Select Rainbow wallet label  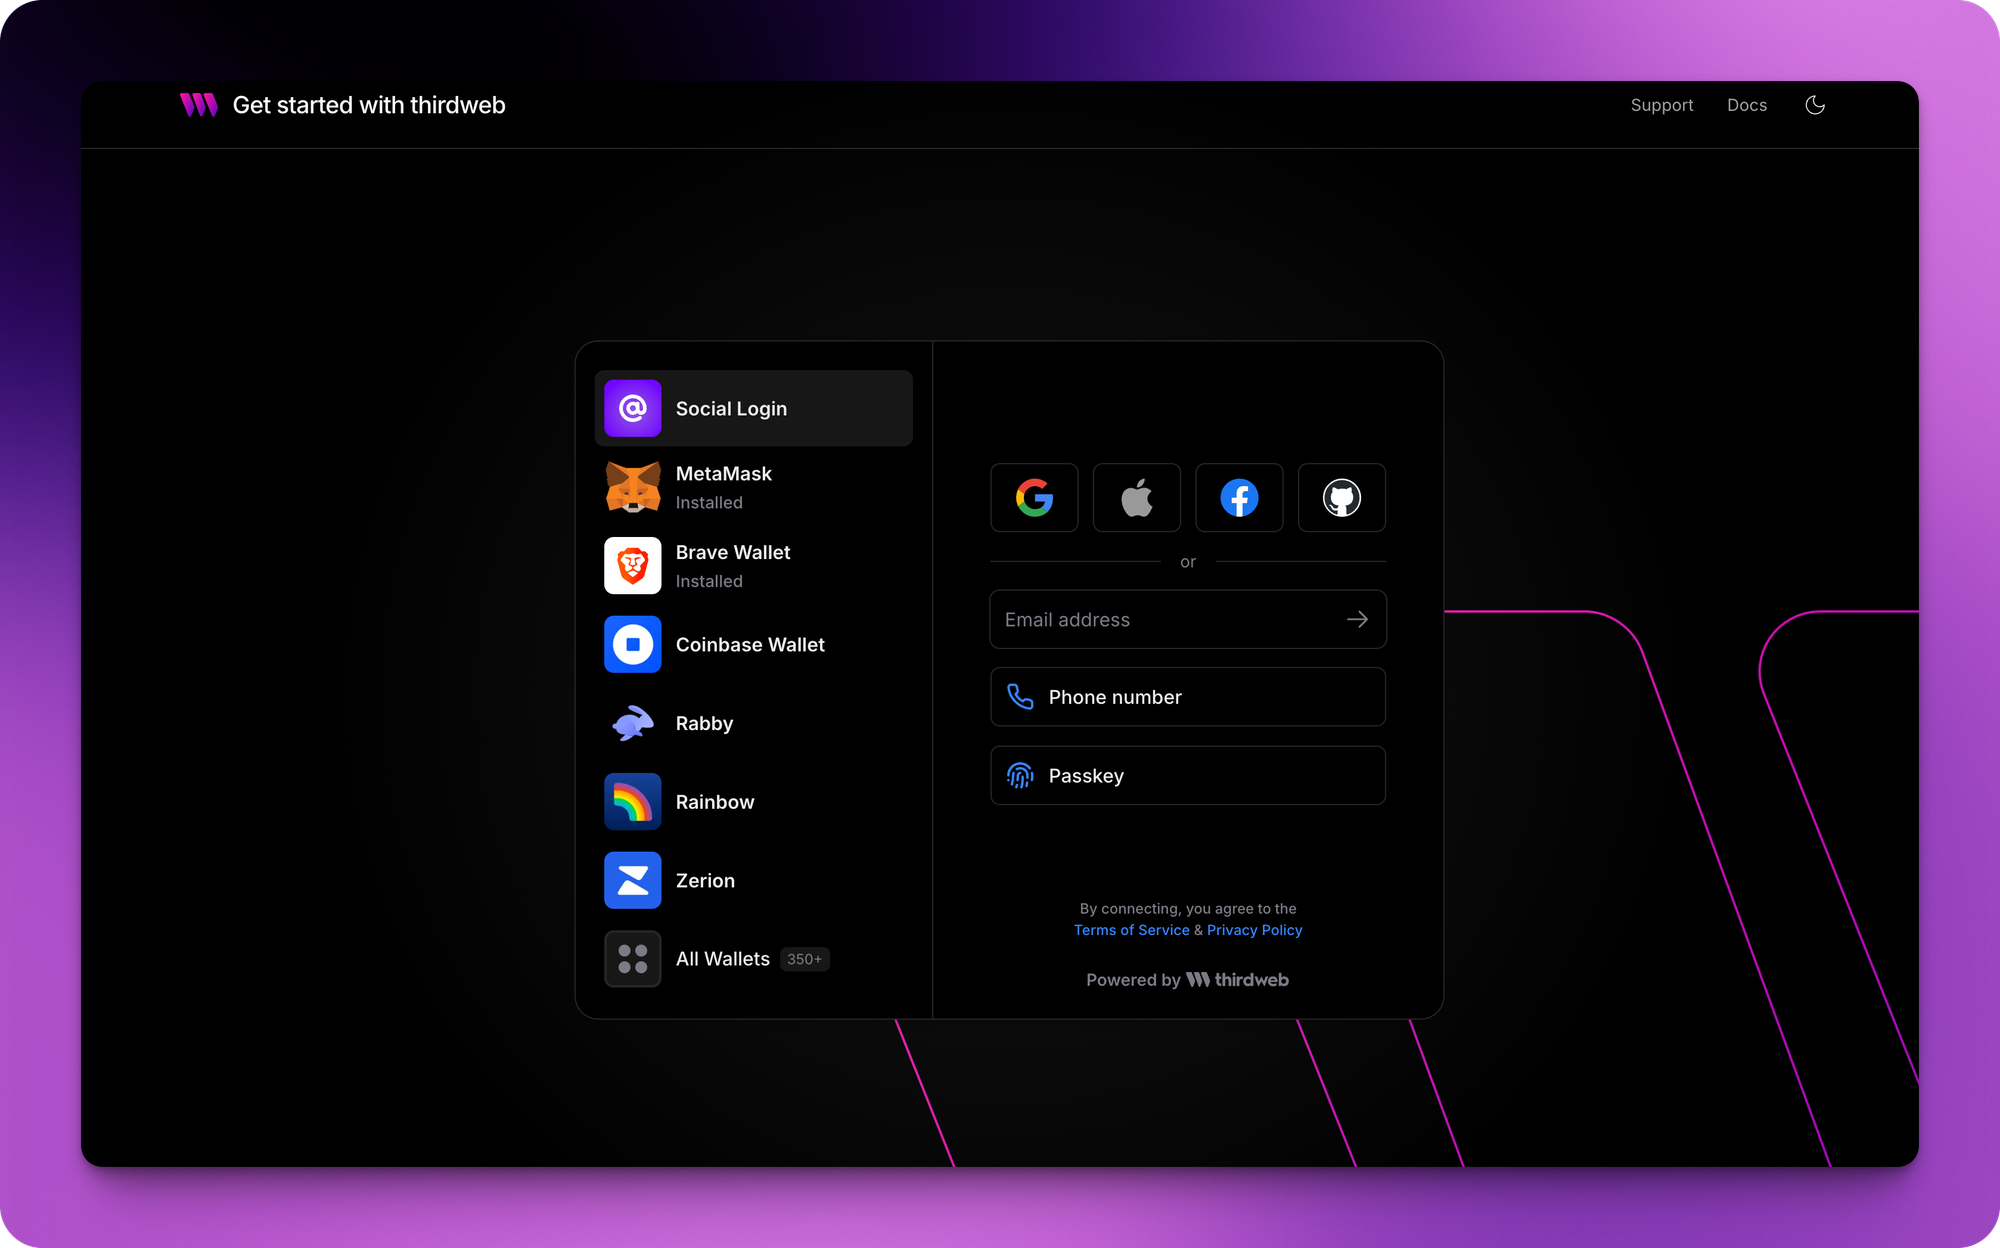click(x=715, y=802)
